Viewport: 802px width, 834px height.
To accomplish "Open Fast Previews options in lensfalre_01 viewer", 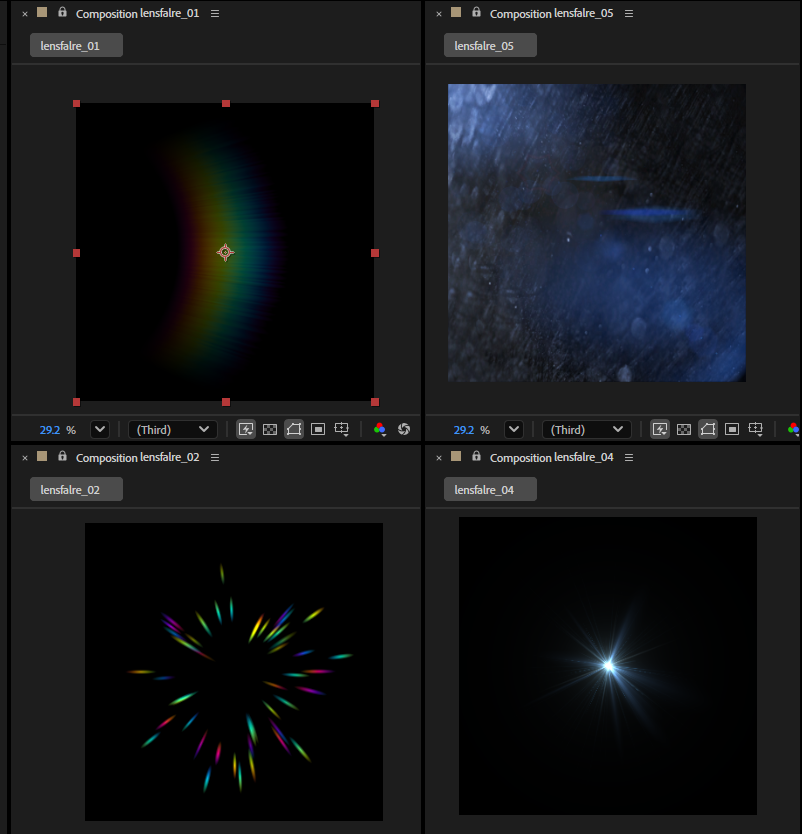I will click(246, 429).
